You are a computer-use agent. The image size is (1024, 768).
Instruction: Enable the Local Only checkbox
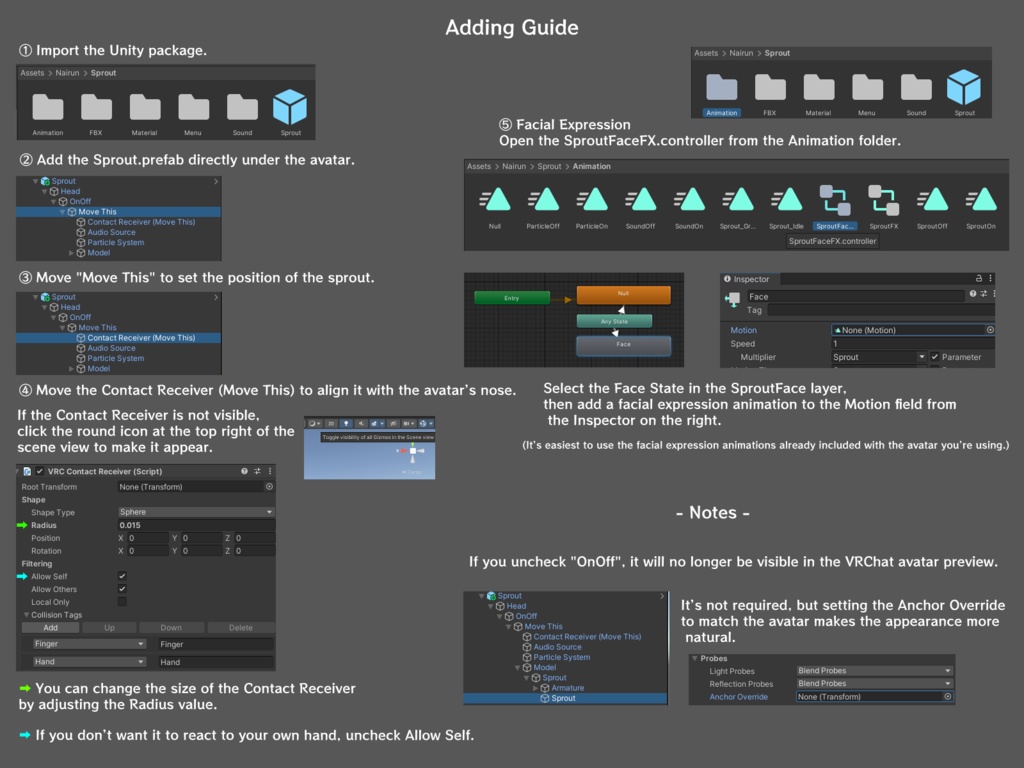[x=122, y=601]
